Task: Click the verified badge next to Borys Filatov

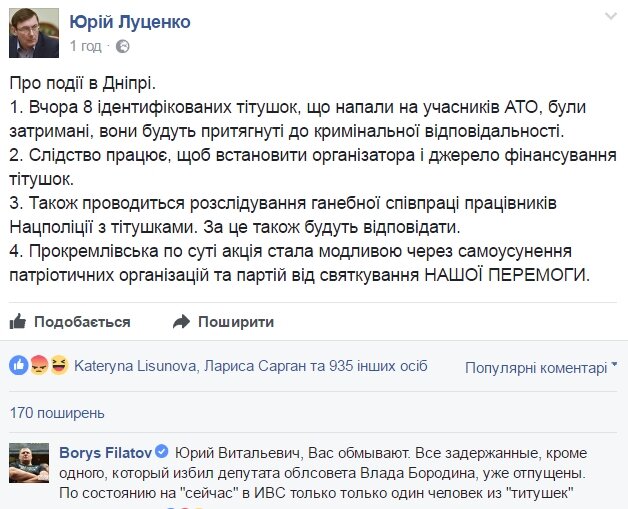Action: [x=162, y=452]
